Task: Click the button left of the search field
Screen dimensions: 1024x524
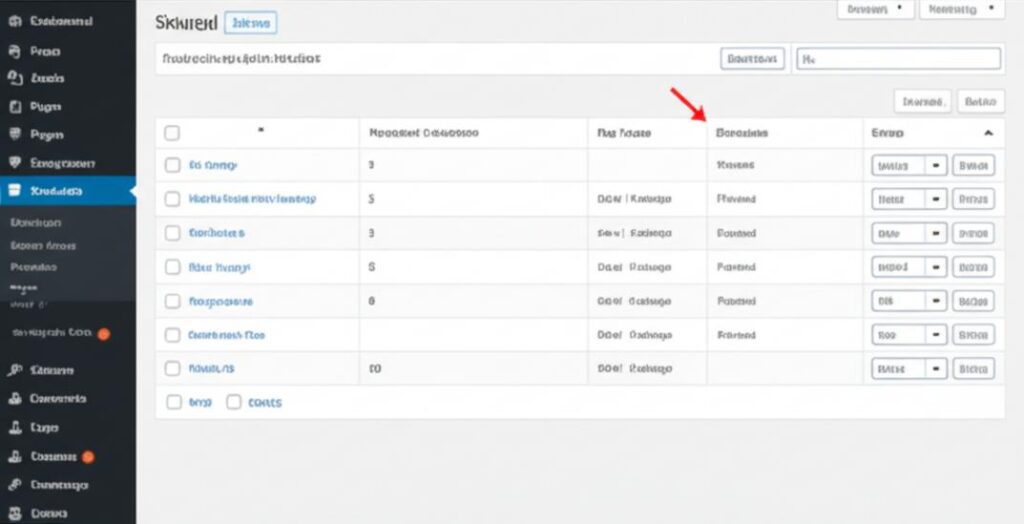Action: point(752,59)
